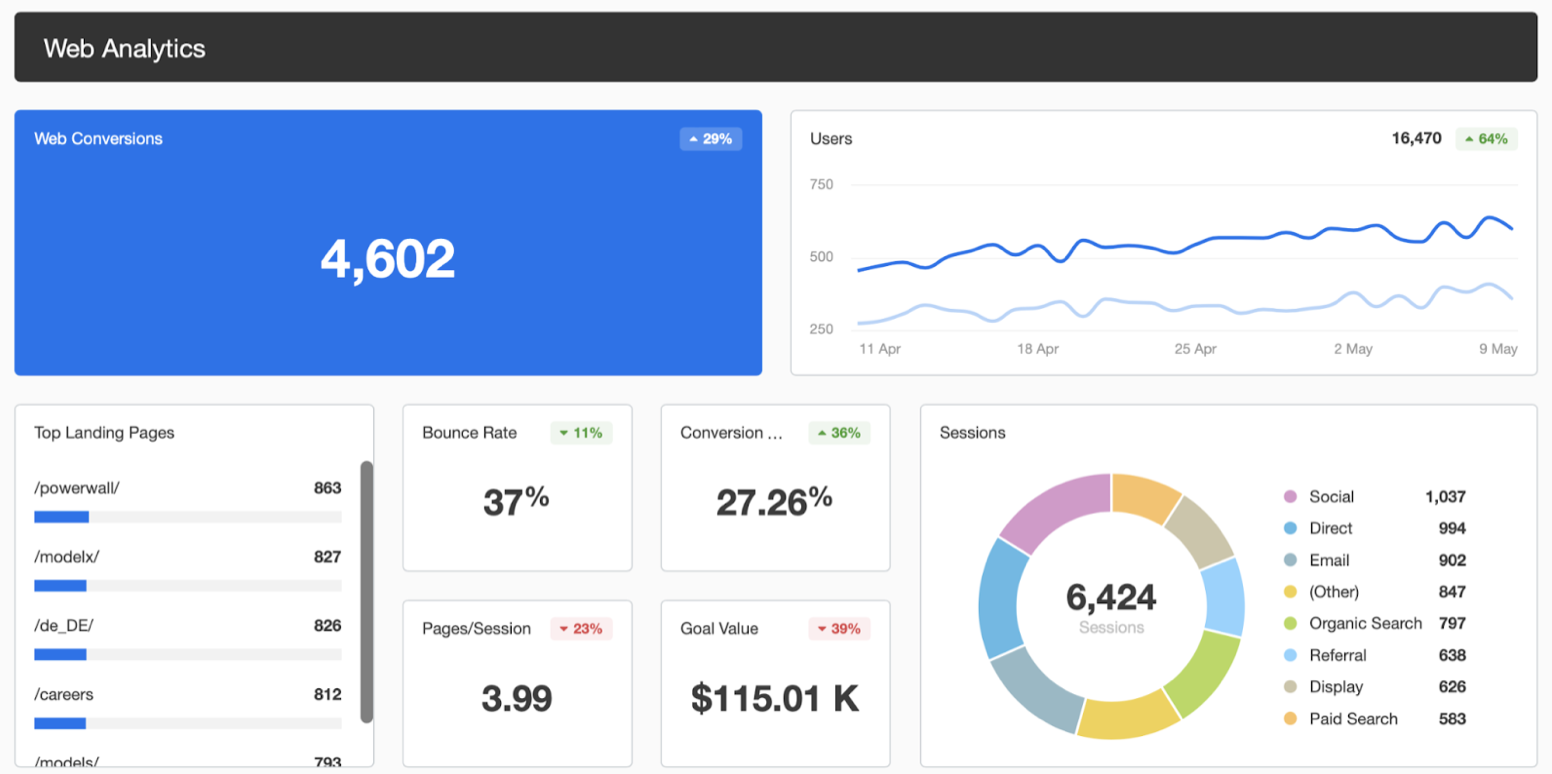Click the Web Analytics header title
Viewport: 1552px width, 774px height.
pos(125,48)
